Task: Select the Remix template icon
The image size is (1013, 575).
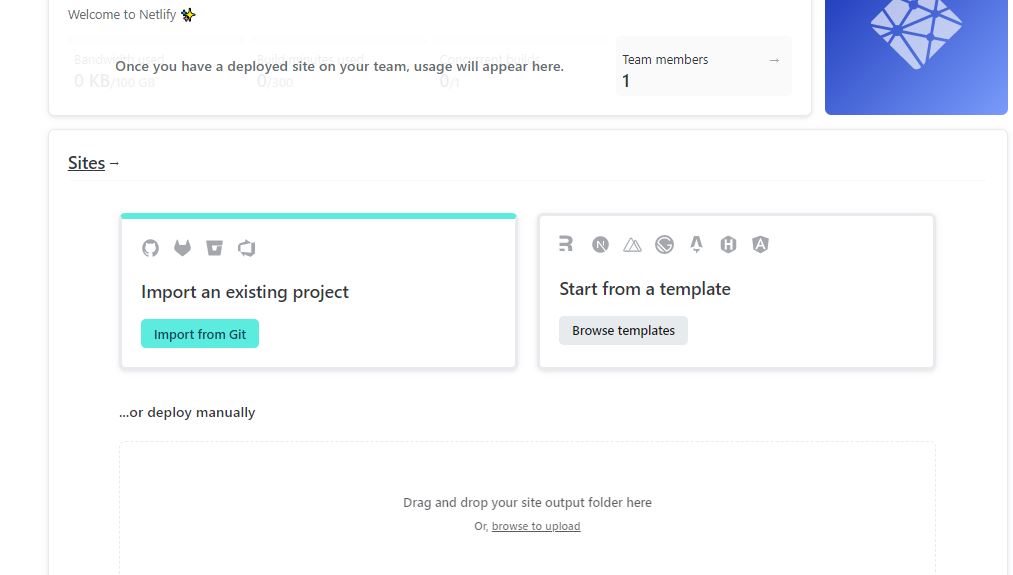Action: pos(566,244)
